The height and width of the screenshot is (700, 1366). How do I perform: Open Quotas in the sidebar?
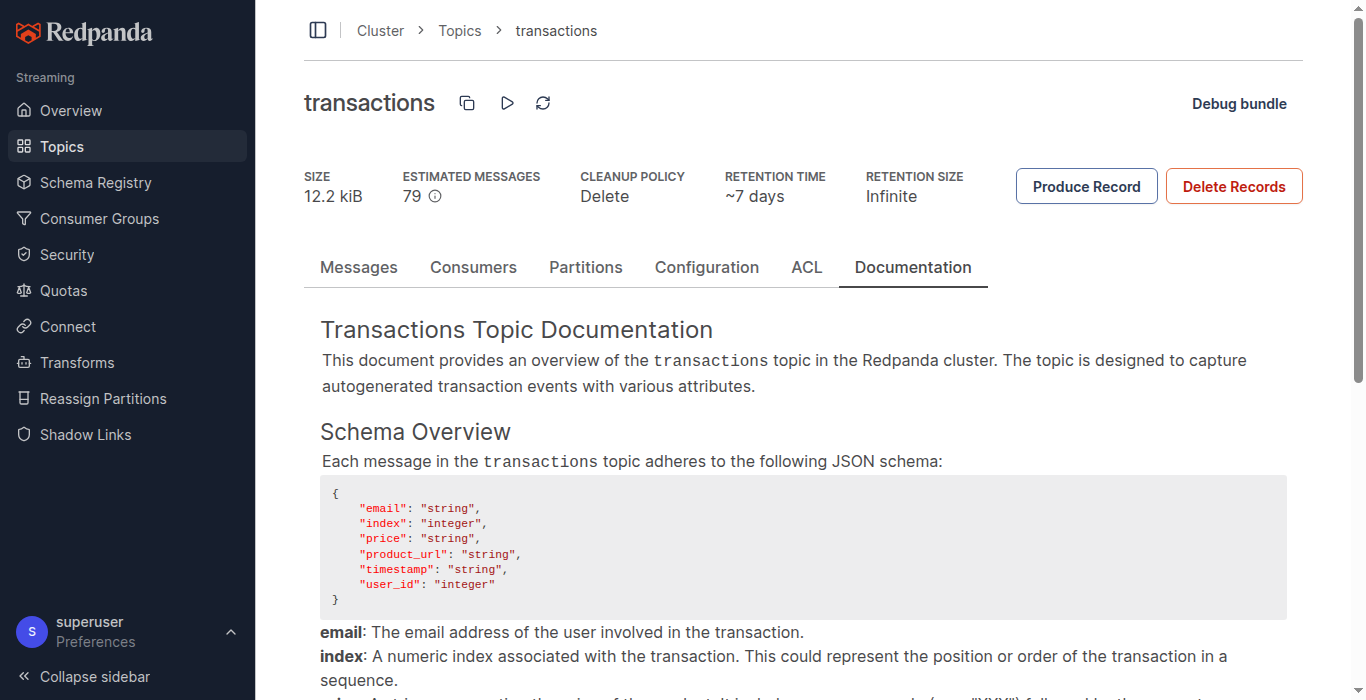tap(127, 291)
